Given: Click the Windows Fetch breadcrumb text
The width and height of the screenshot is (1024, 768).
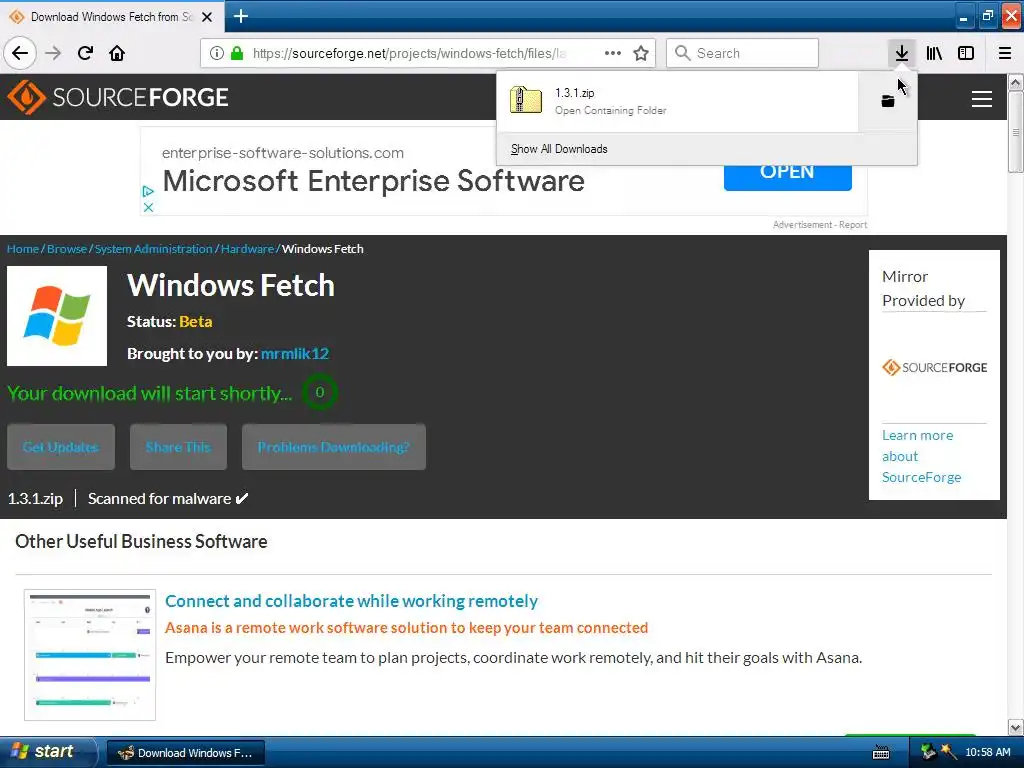Looking at the screenshot, I should click(x=323, y=249).
